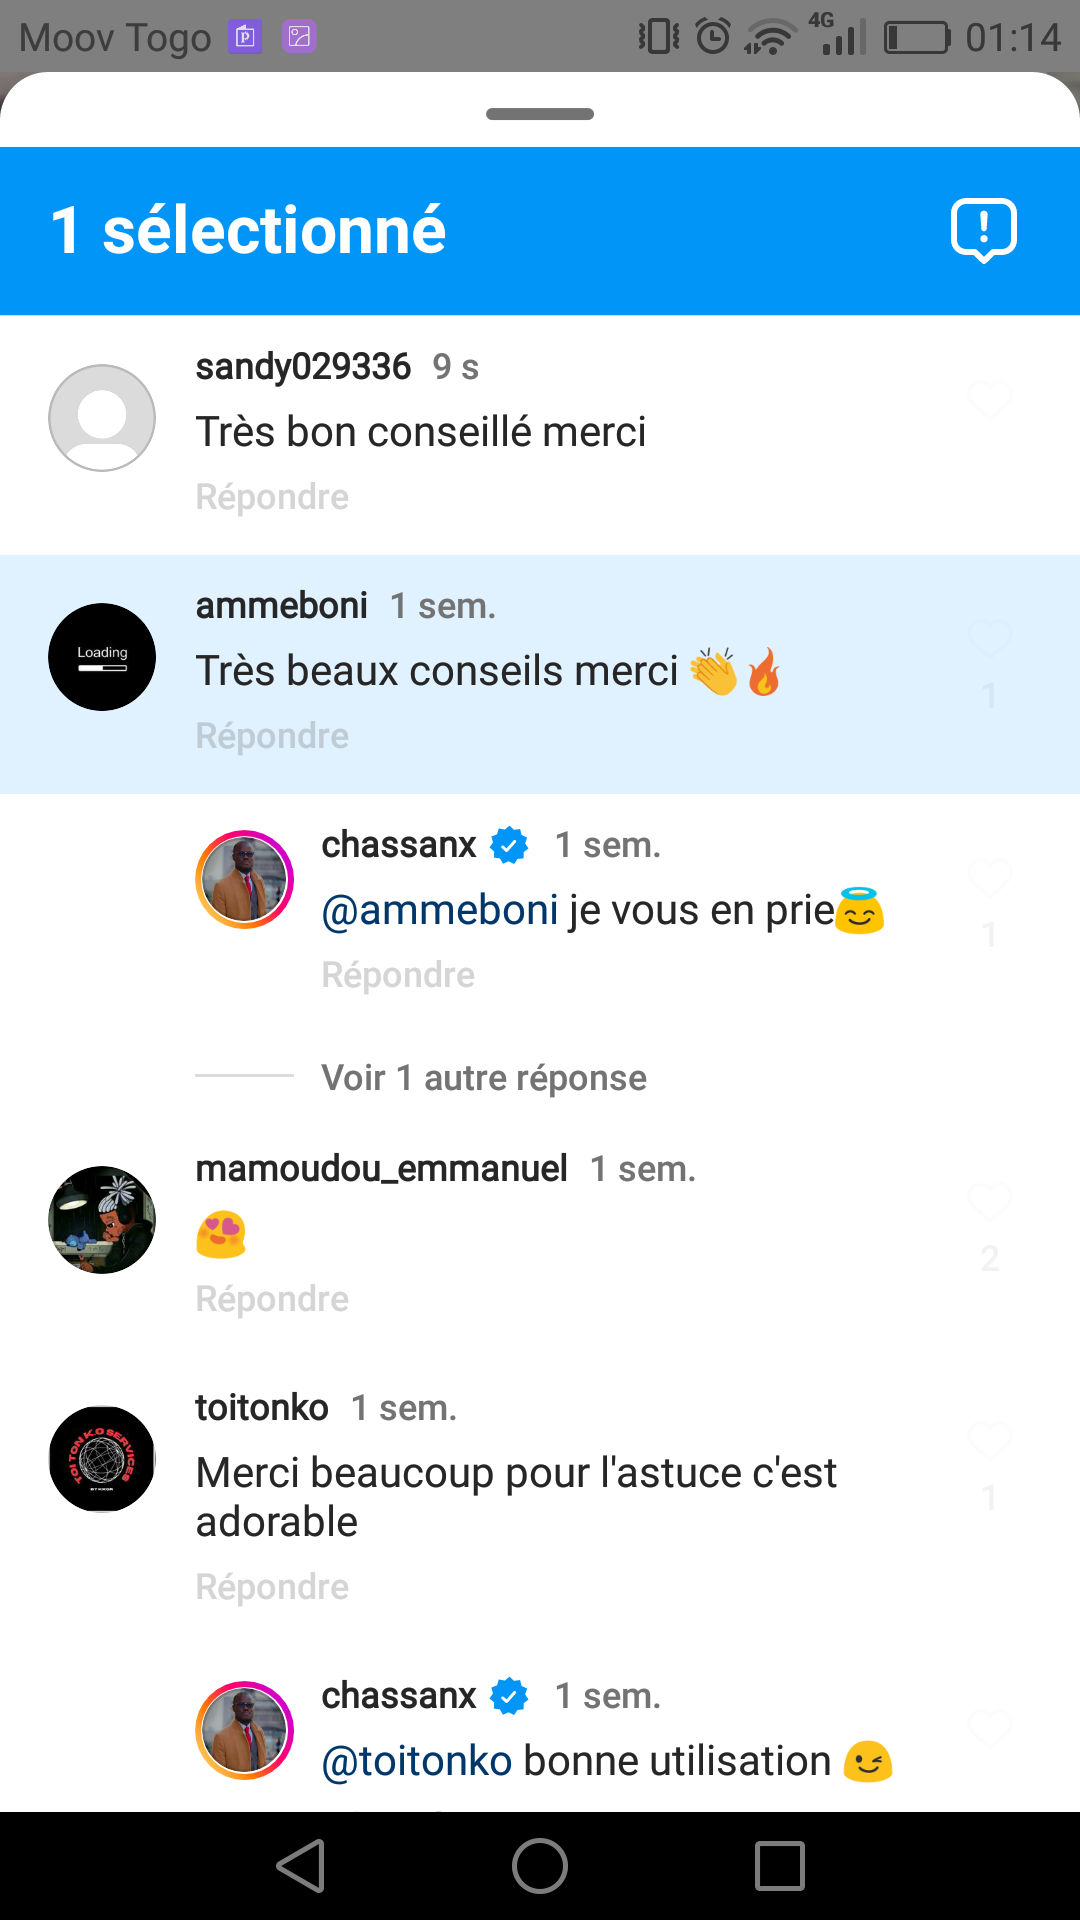
Task: Open sandy029336's profile picture
Action: [x=102, y=418]
